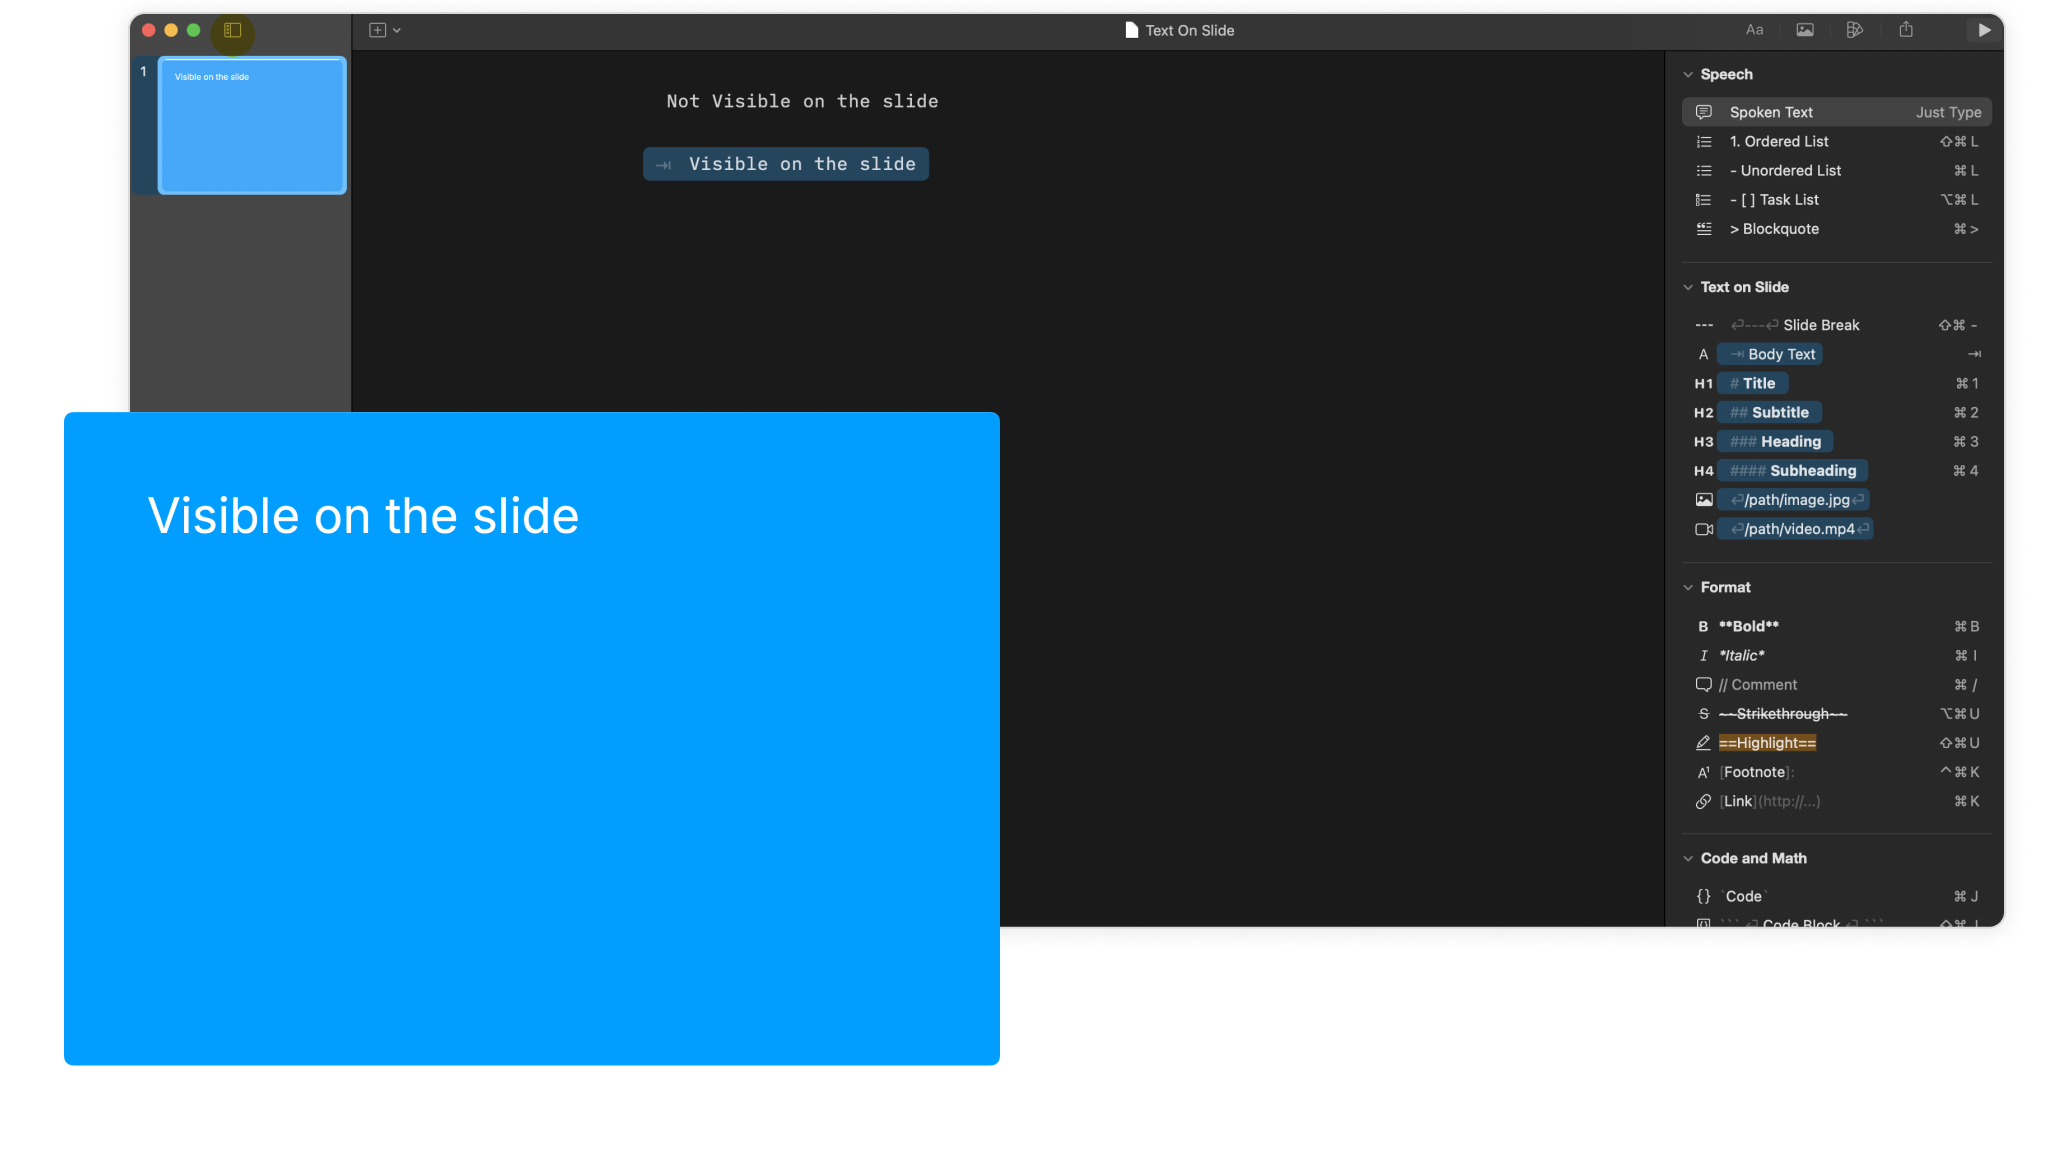Toggle the Bold formatting option
This screenshot has height=1152, width=2048.
click(x=1748, y=626)
